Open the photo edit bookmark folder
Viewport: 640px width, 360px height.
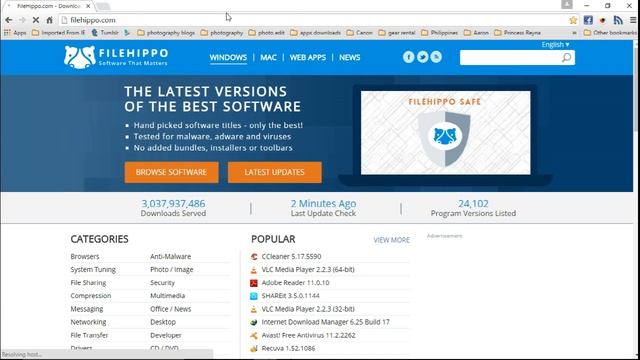267,33
